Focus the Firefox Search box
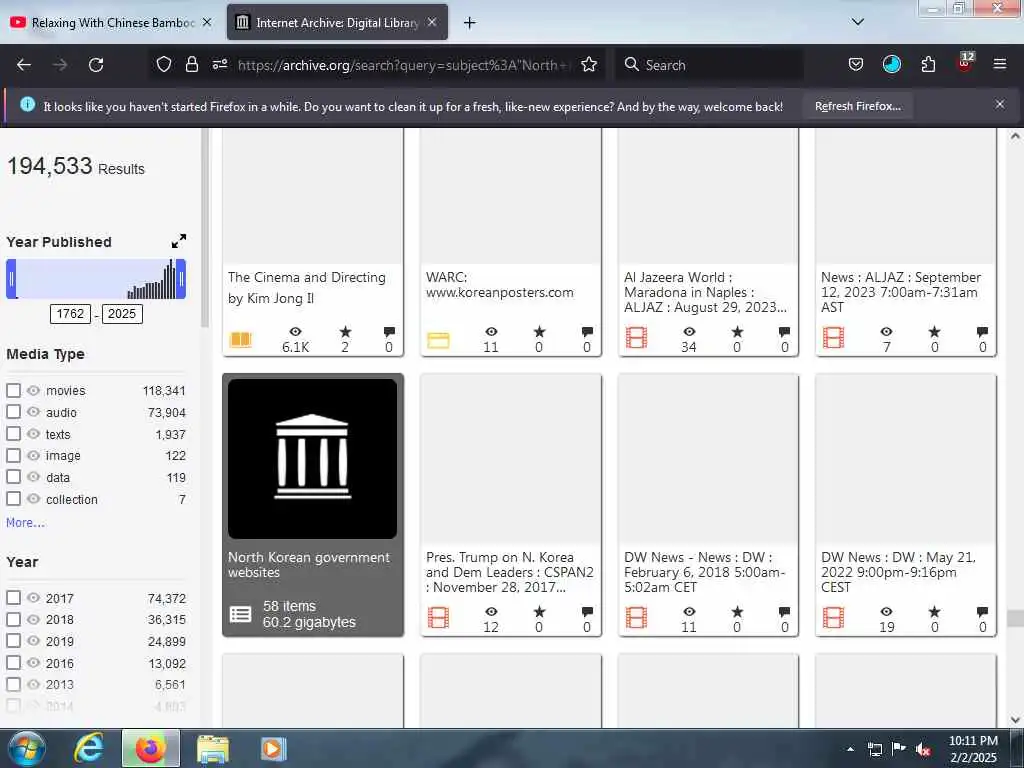 pyautogui.click(x=709, y=65)
